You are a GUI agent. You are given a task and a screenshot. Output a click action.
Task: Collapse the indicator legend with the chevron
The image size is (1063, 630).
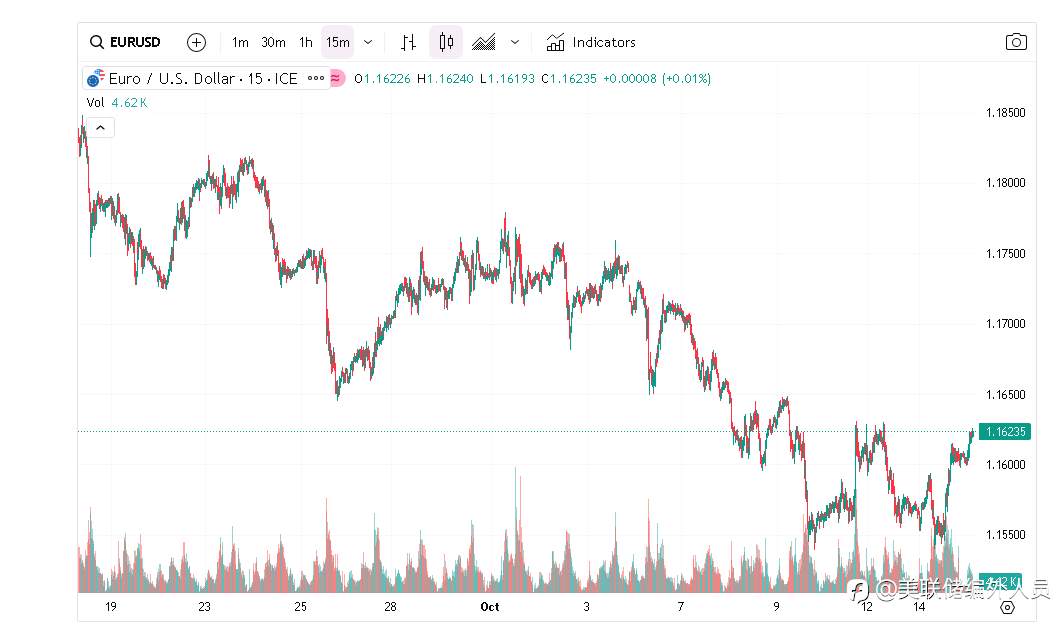pyautogui.click(x=102, y=127)
